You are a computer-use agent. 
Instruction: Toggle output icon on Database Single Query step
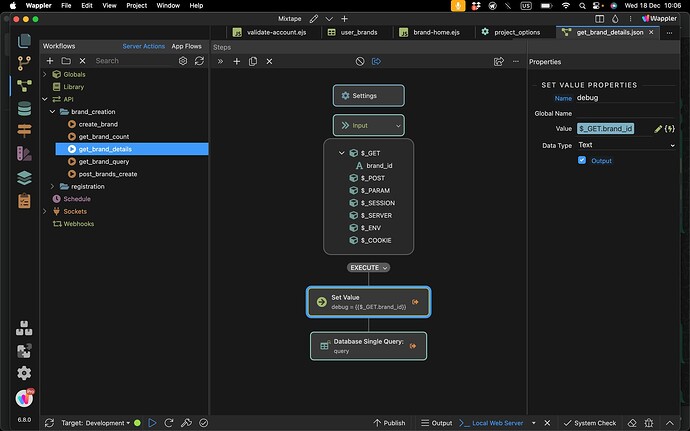(x=413, y=346)
